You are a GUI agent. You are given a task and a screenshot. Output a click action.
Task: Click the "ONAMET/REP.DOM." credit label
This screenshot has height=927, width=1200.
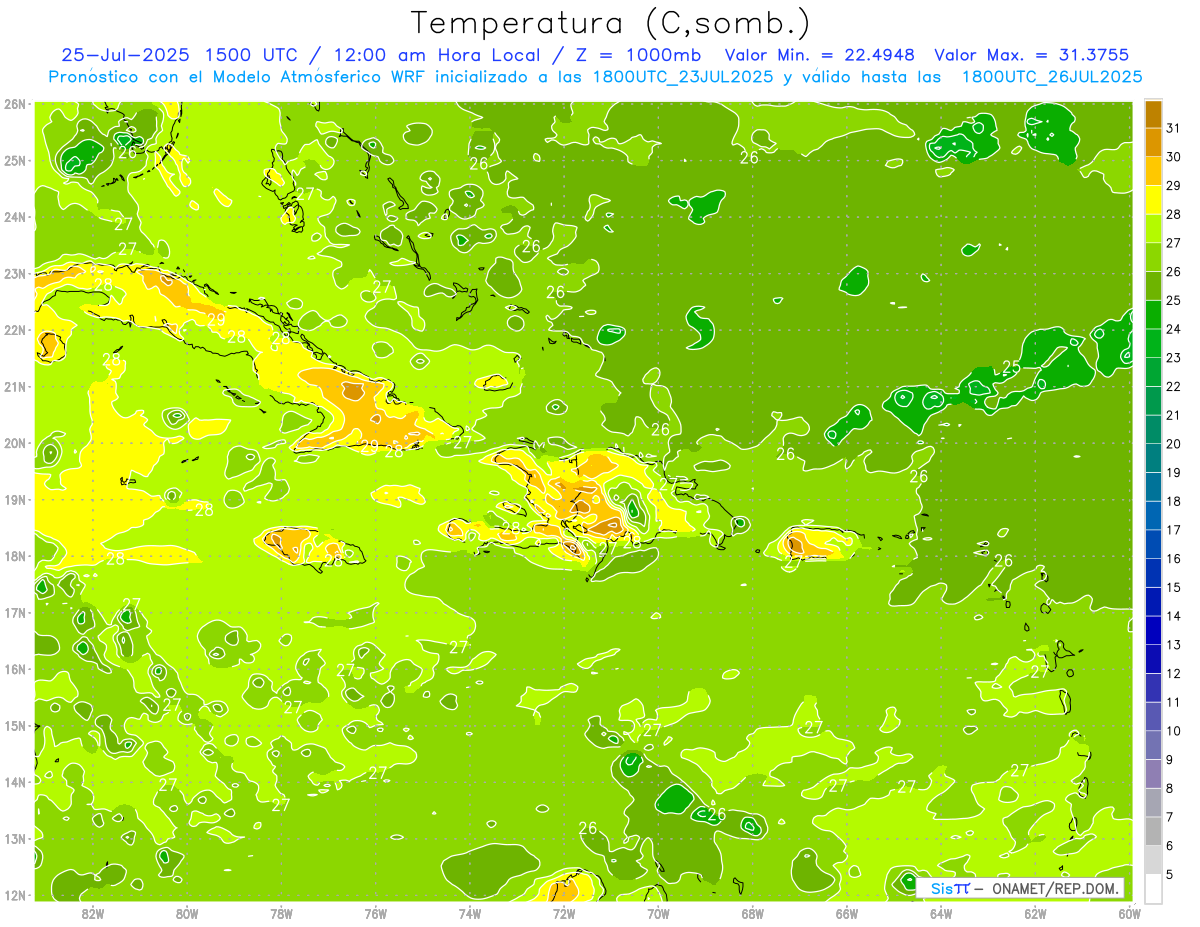click(1054, 888)
